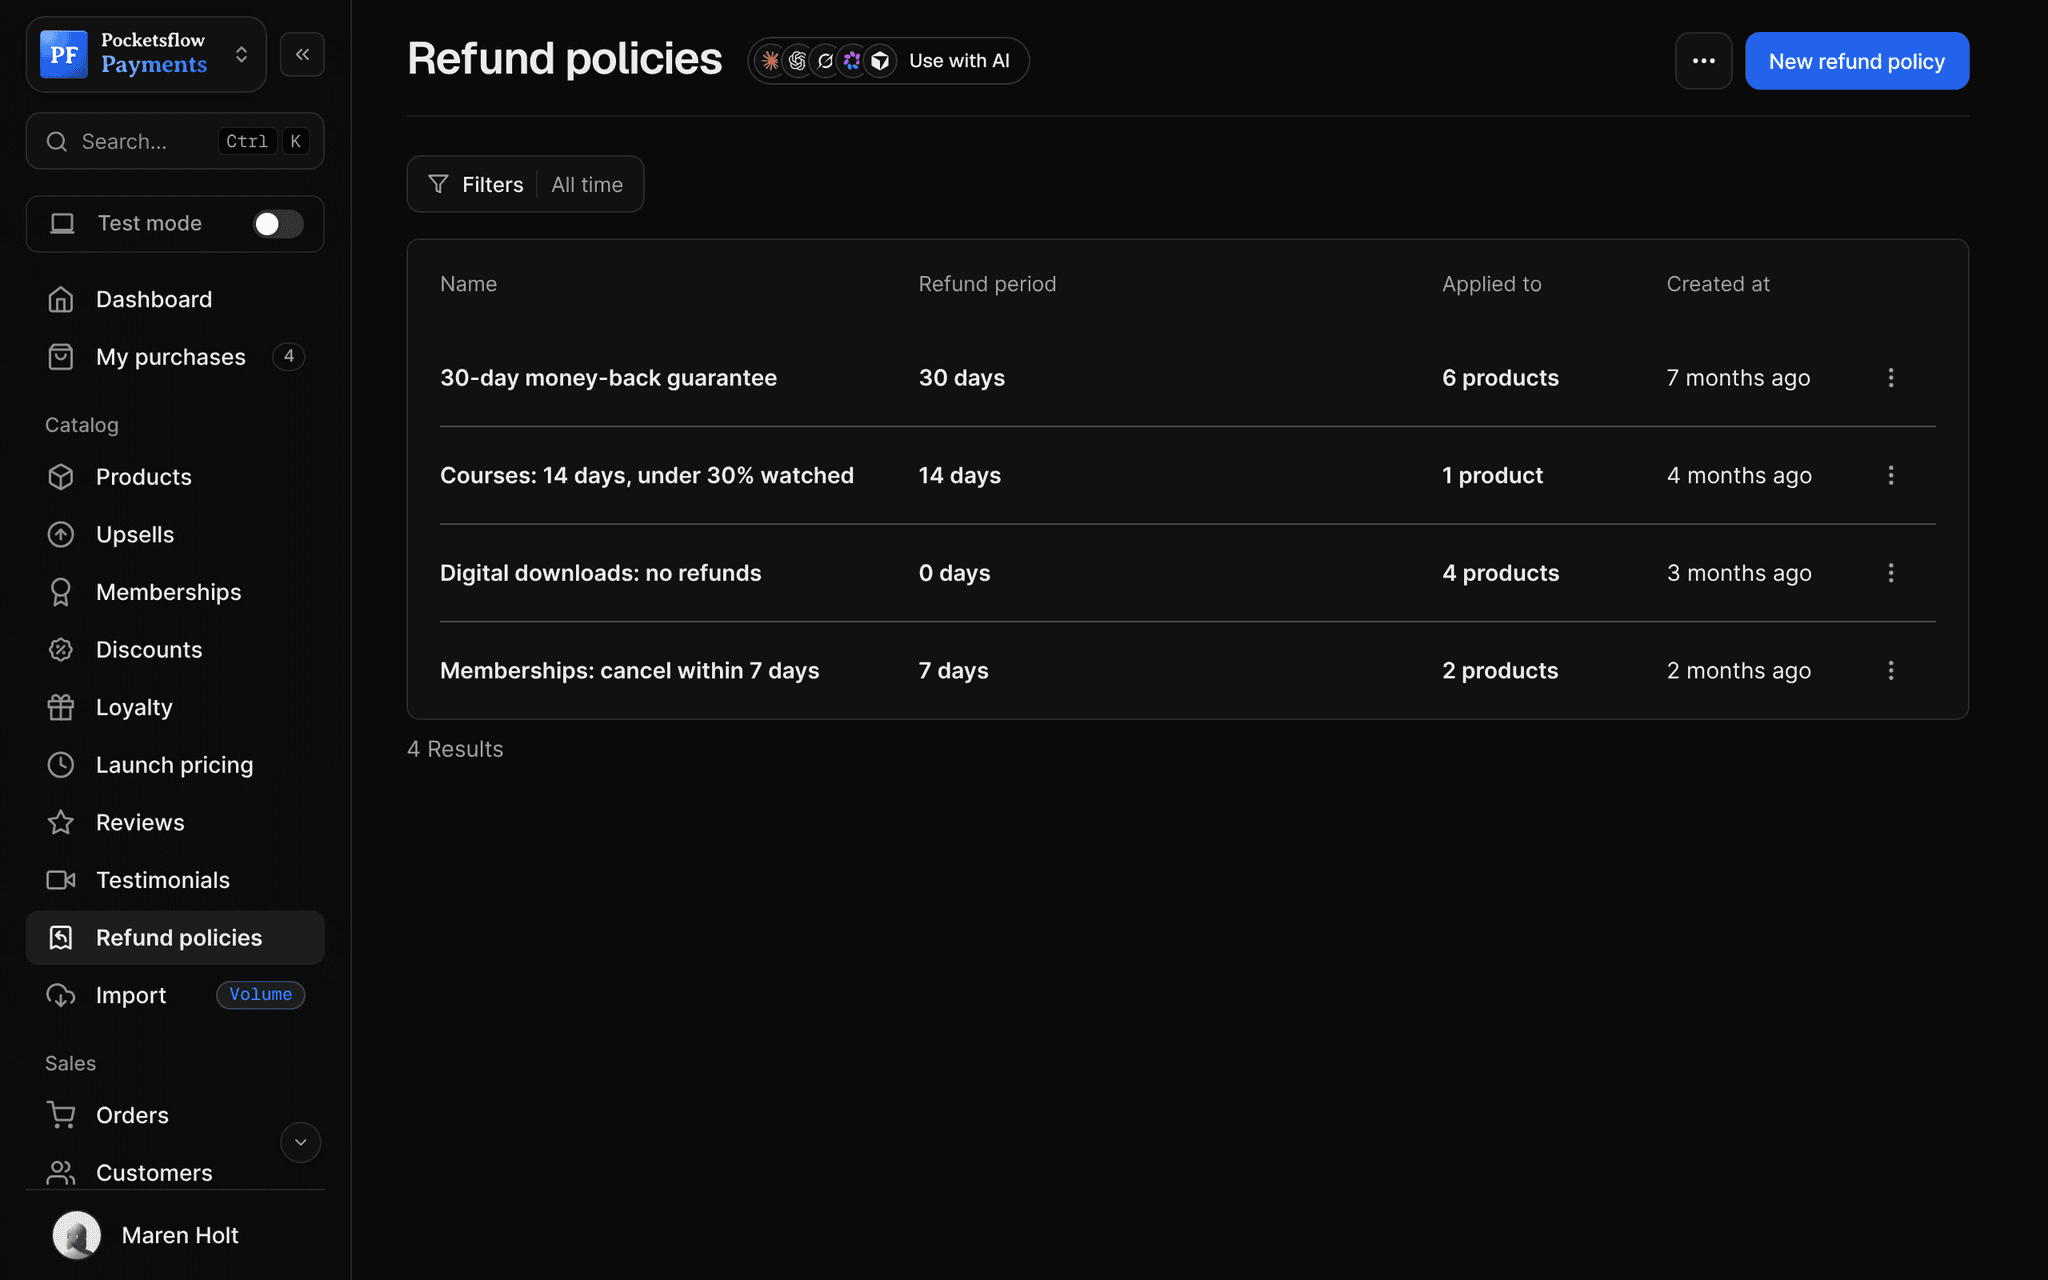Open actions for 30-day money-back guarantee
The width and height of the screenshot is (2048, 1280).
click(1890, 378)
